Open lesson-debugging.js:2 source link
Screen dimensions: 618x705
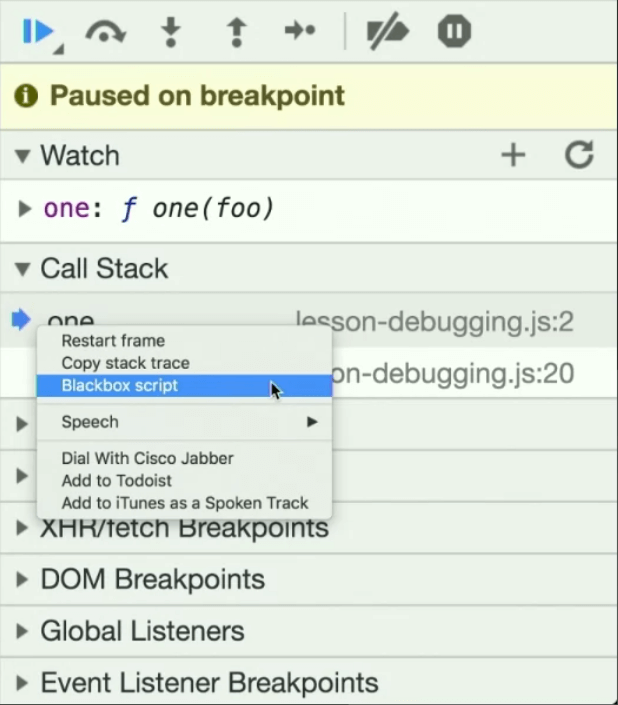click(x=435, y=321)
